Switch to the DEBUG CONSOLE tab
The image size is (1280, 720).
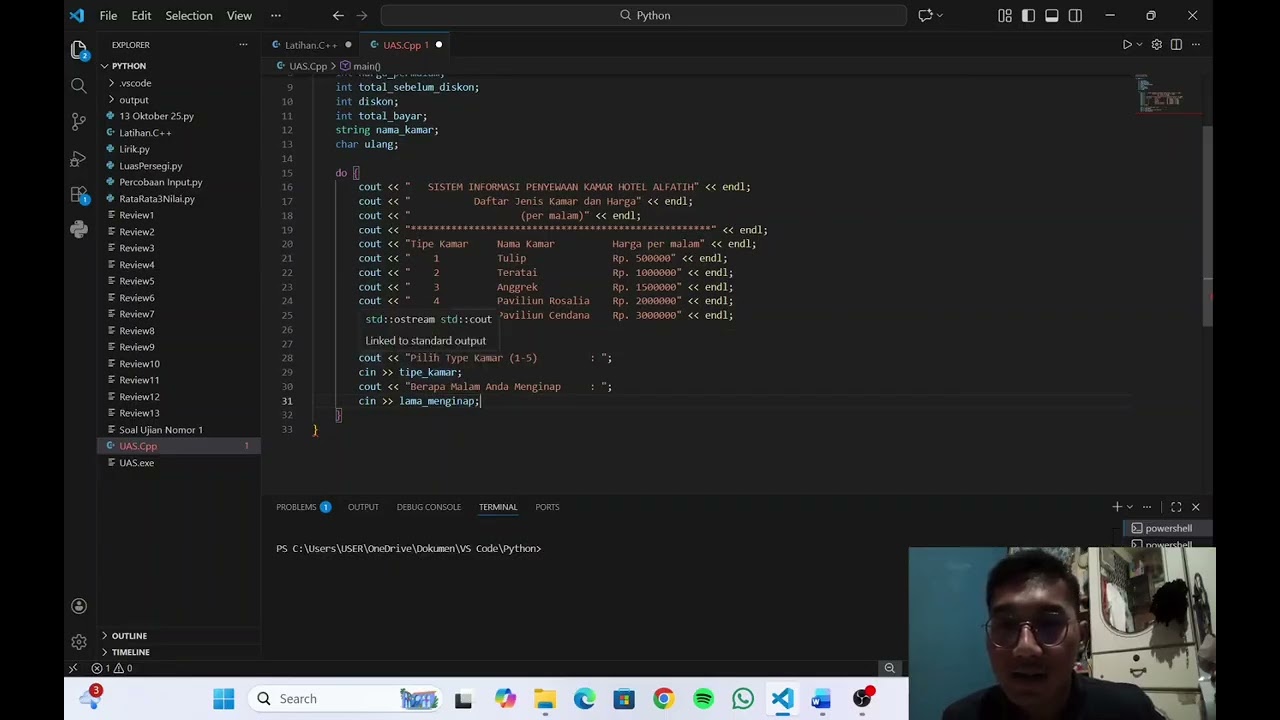point(429,507)
